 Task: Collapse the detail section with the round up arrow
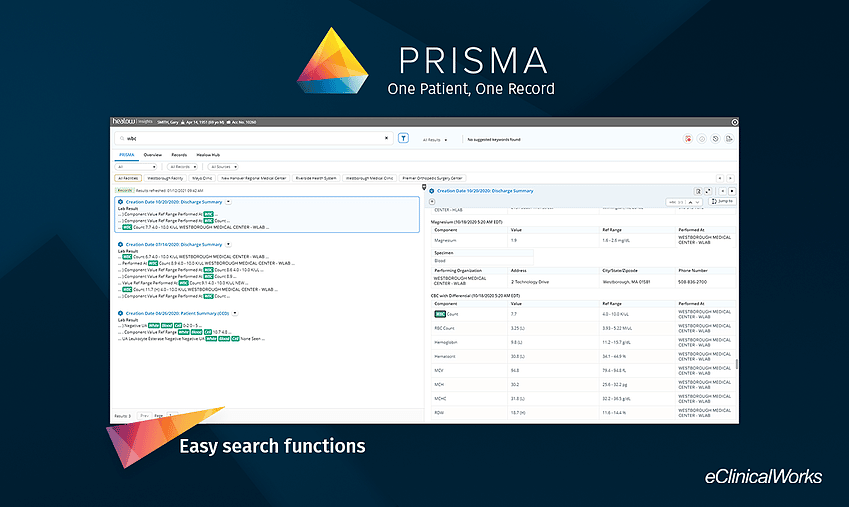tap(432, 202)
